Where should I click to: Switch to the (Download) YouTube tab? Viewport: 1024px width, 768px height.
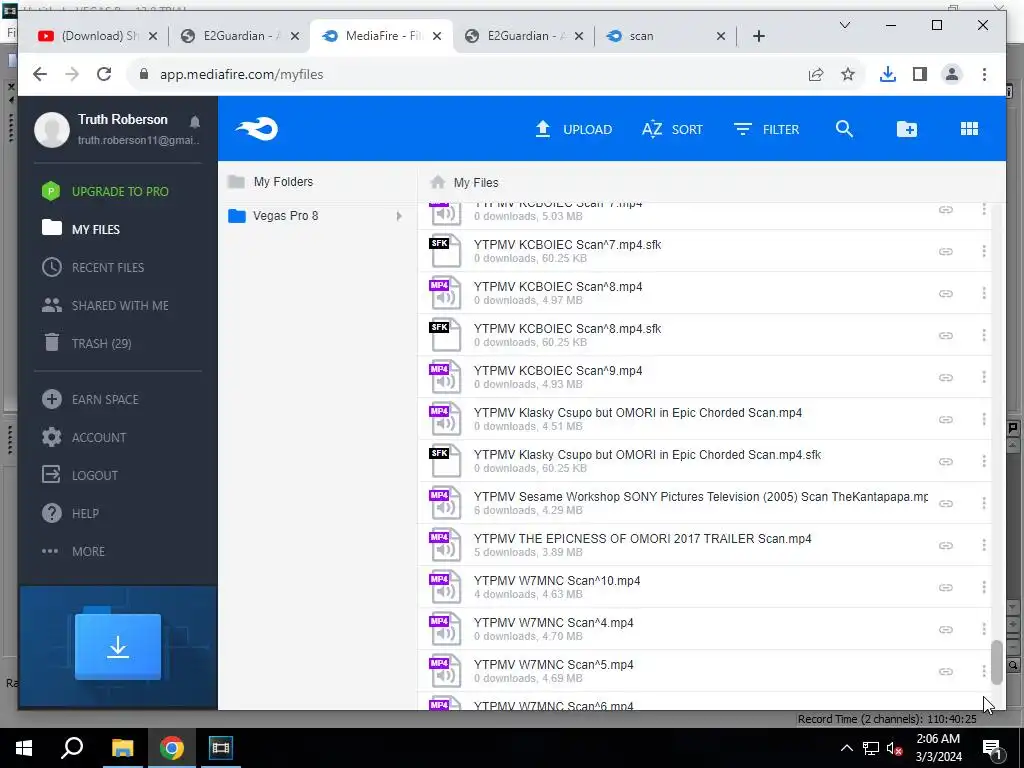pyautogui.click(x=97, y=36)
